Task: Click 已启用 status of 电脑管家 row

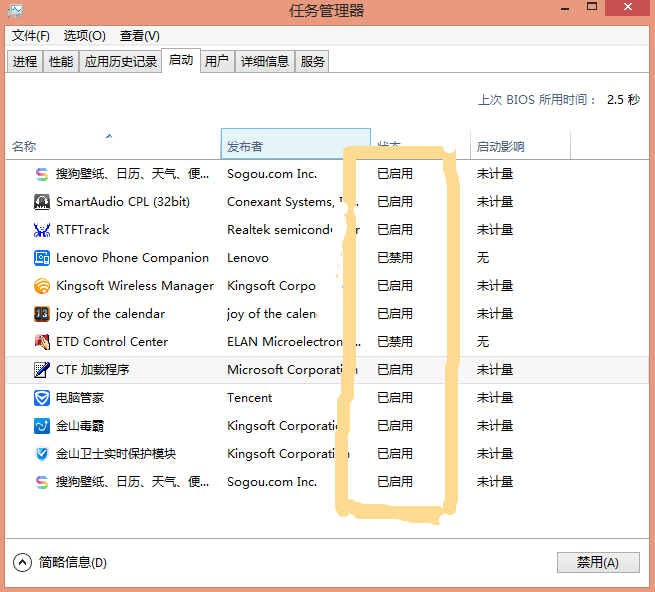Action: click(x=395, y=398)
